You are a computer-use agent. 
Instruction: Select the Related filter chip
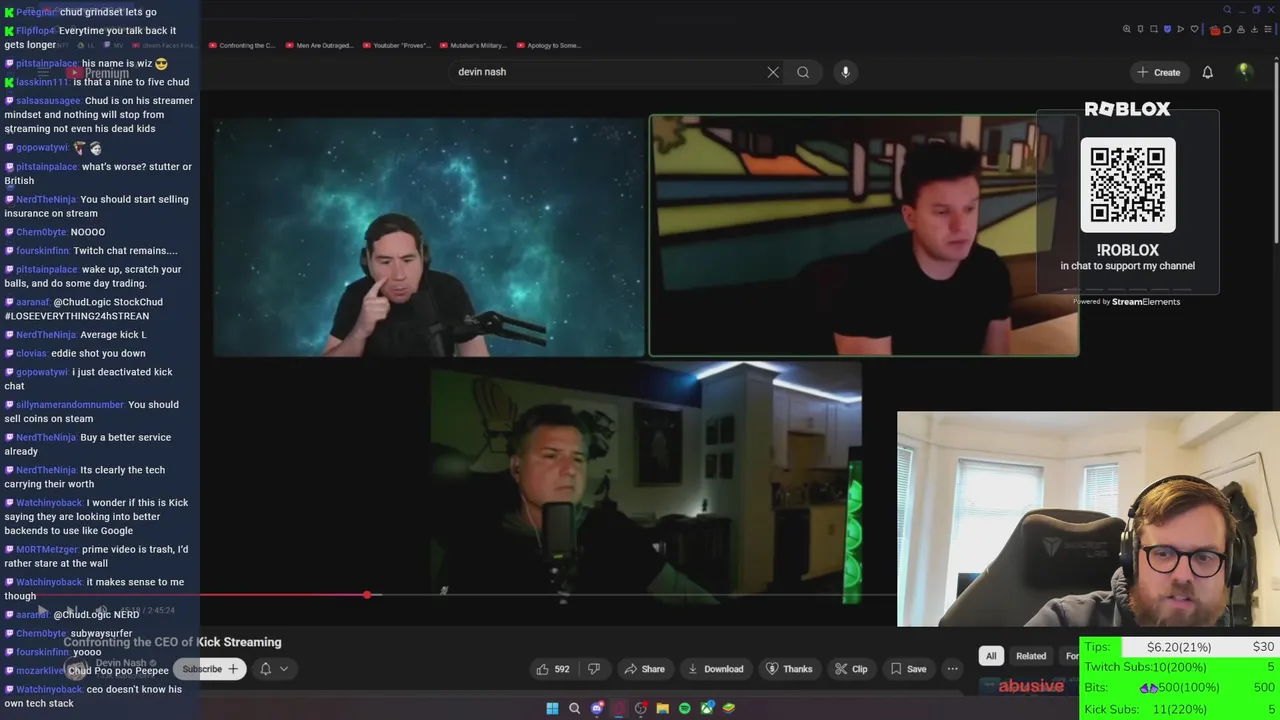coord(1031,656)
